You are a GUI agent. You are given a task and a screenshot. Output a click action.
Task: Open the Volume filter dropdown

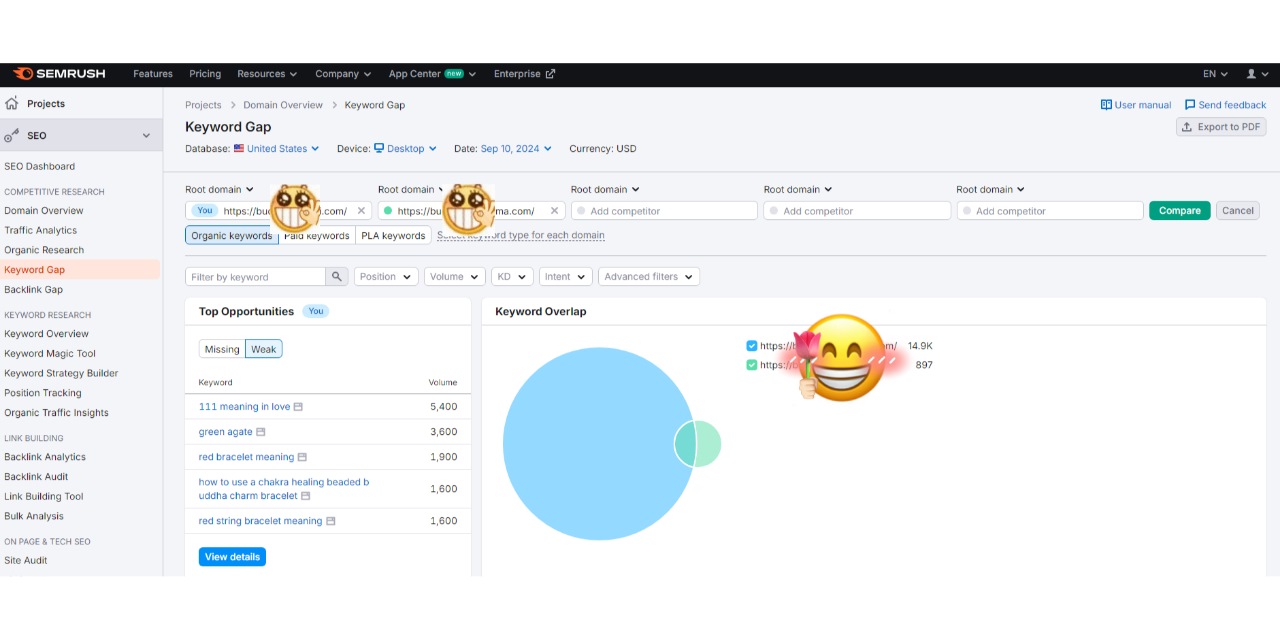click(x=454, y=277)
